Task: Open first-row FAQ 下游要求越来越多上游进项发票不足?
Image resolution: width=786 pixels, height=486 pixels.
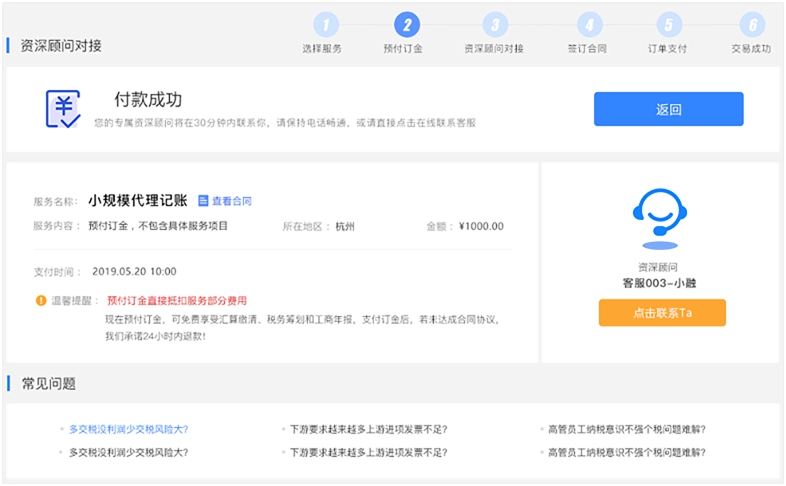Action: [x=368, y=429]
